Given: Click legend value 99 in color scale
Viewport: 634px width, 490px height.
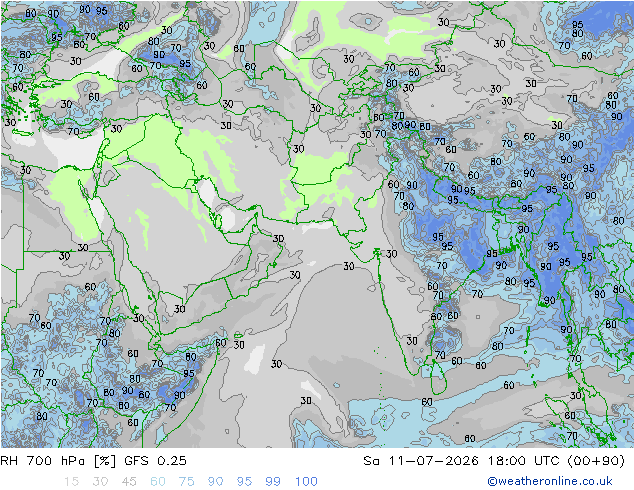Looking at the screenshot, I should coord(273,482).
